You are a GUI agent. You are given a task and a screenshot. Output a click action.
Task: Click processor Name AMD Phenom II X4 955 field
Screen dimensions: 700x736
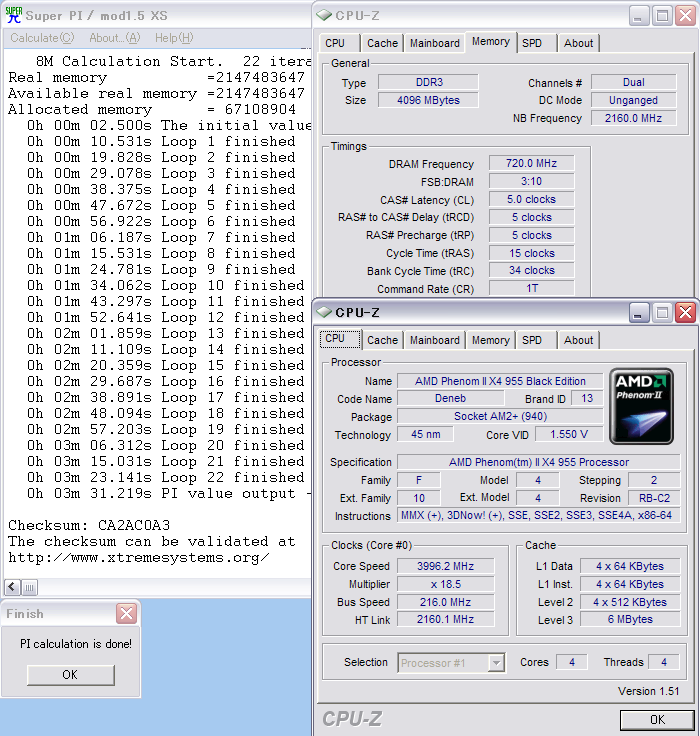(500, 381)
